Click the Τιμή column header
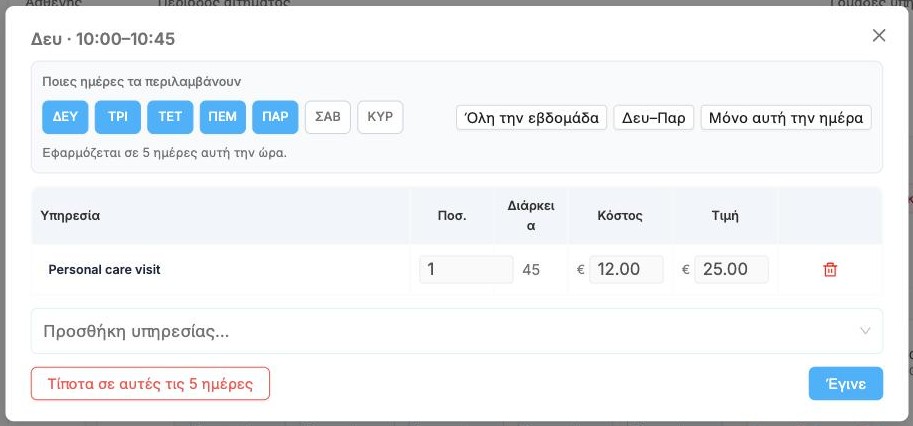Viewport: 913px width, 426px height. pos(725,216)
